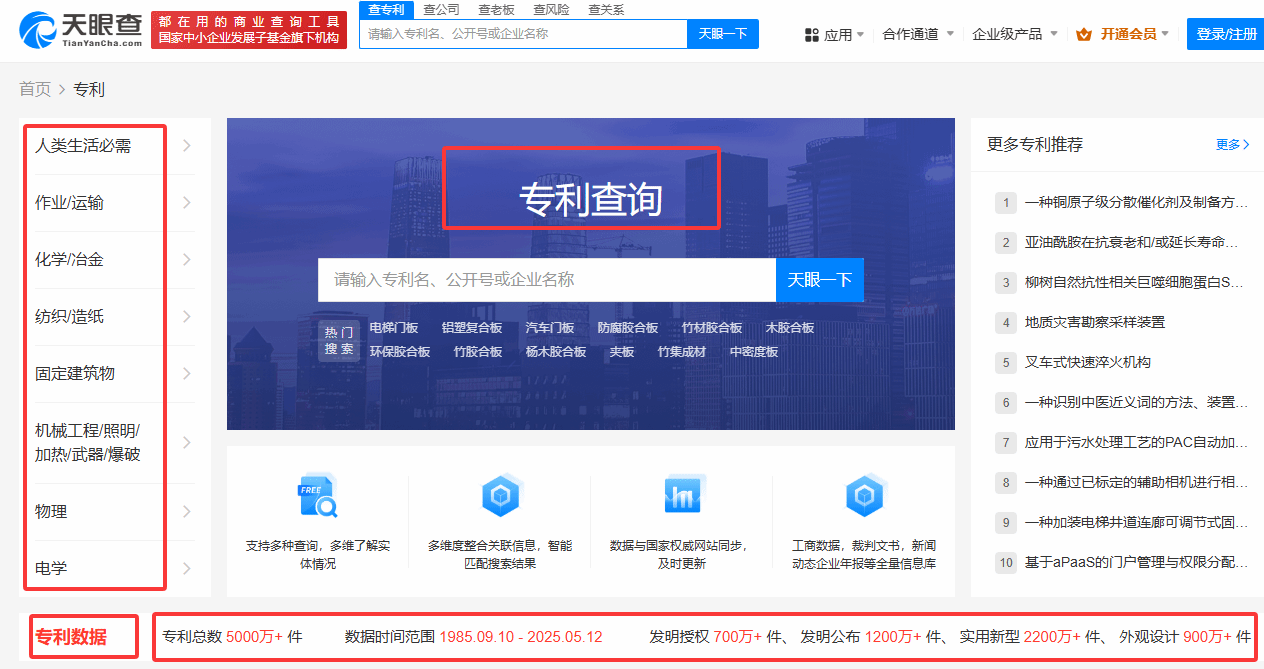Open patent 一种识别中医近义词的方法
Screen dimensions: 1264x669
(1136, 403)
